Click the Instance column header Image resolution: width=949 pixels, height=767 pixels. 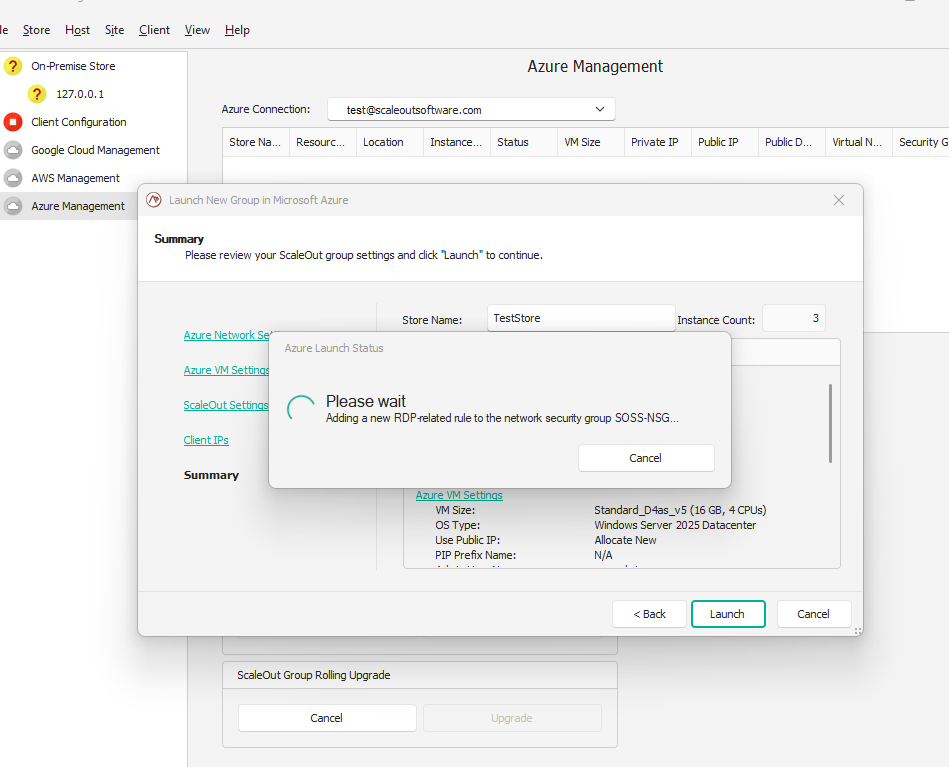457,142
